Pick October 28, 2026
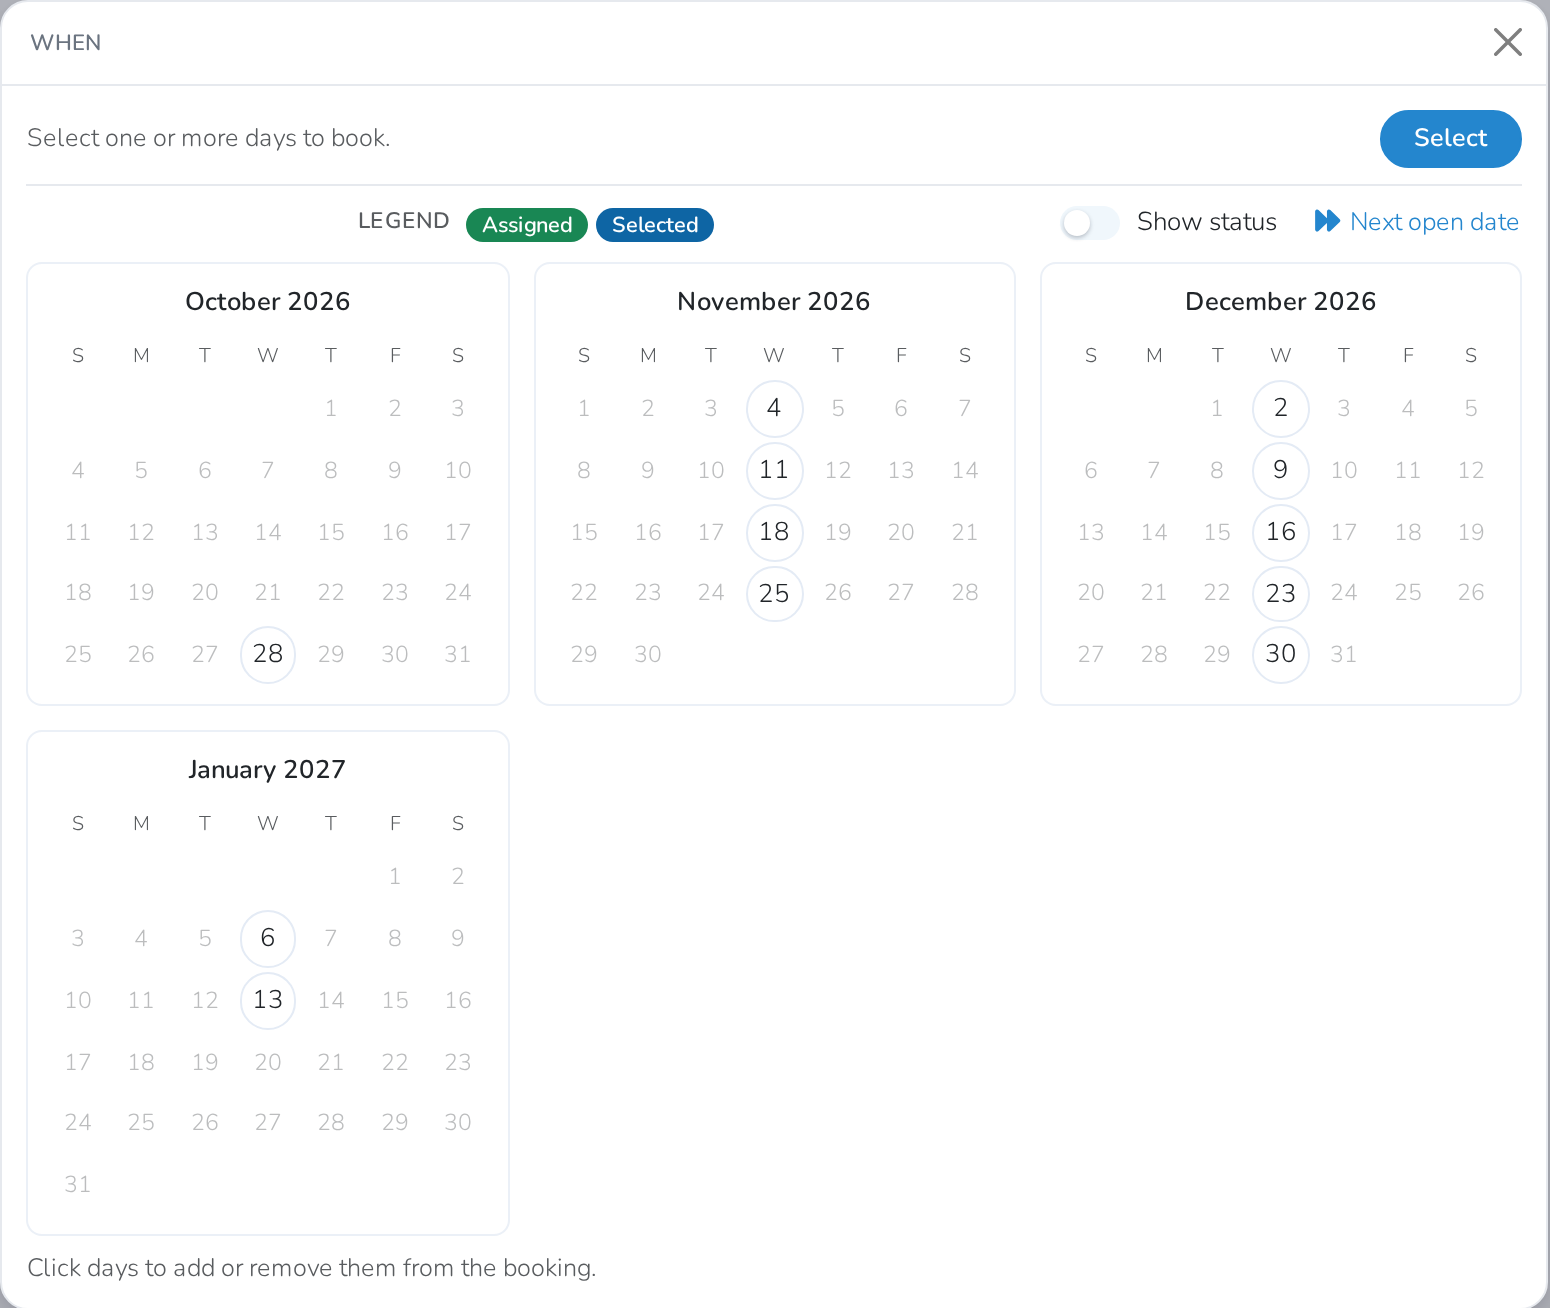 [x=268, y=655]
